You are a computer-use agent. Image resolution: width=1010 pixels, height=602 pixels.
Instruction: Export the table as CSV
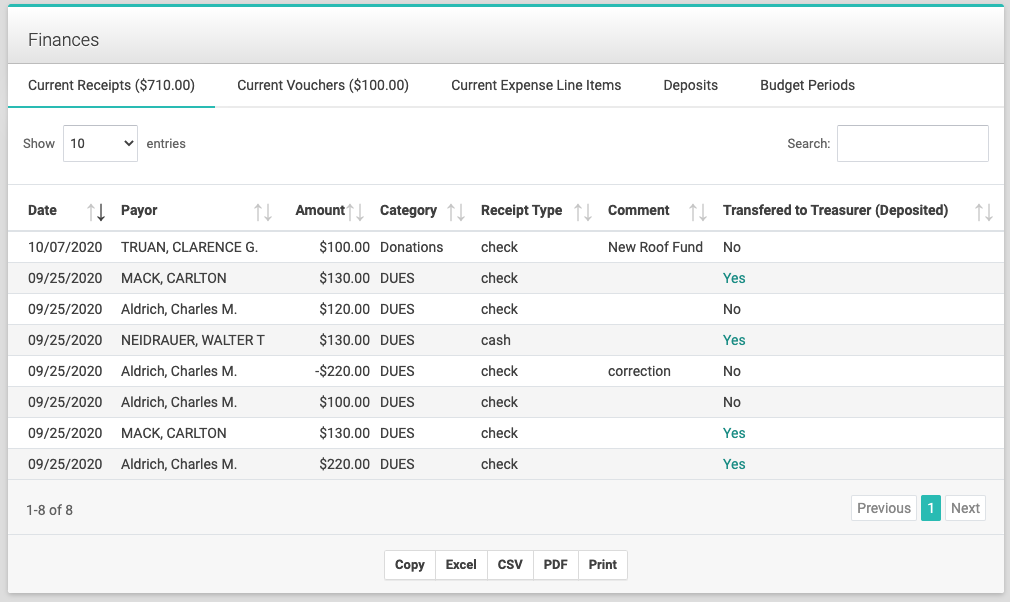(x=510, y=565)
